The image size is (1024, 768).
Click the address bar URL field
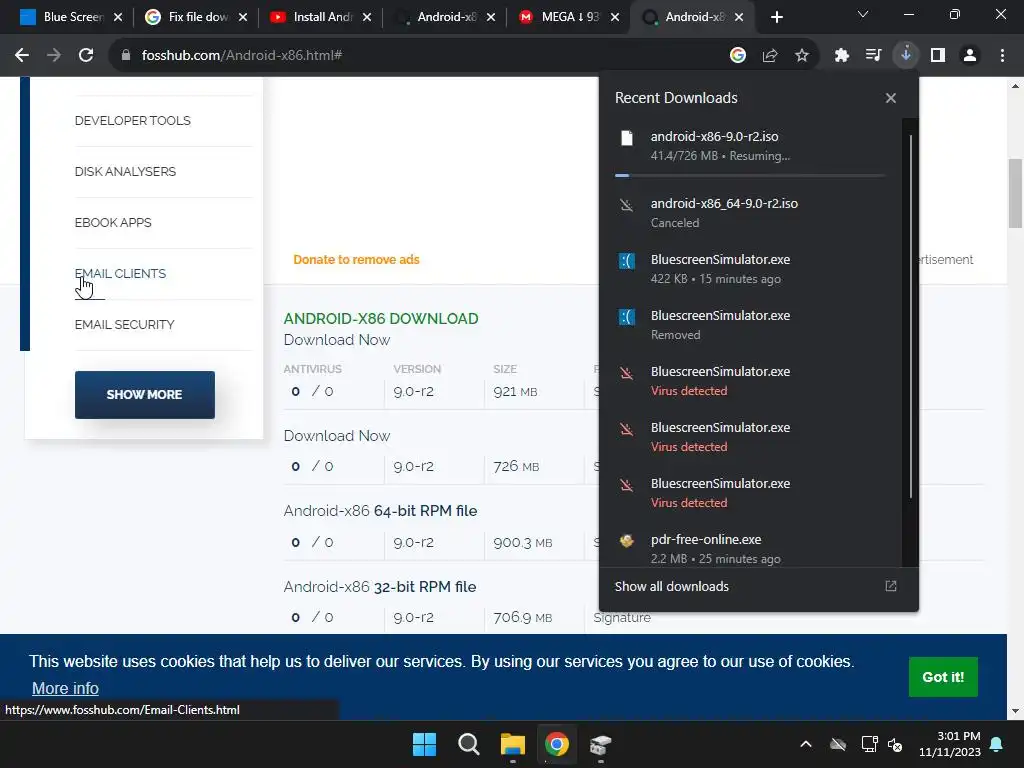[418, 56]
